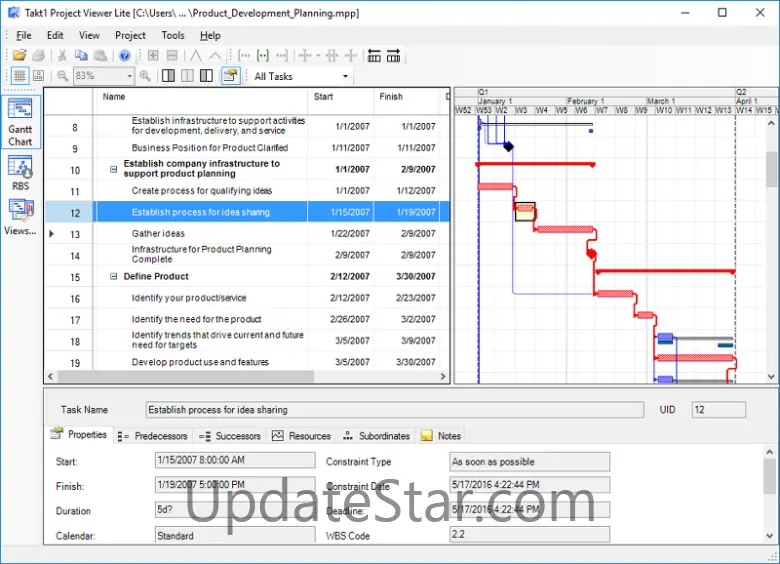Click the right bracket with dots icon
This screenshot has width=780, height=564.
tap(282, 55)
